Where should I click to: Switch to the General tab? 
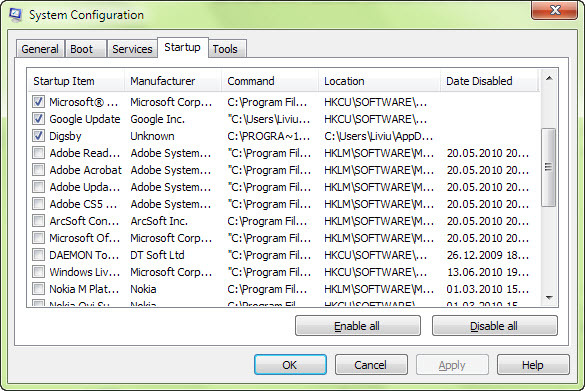40,49
